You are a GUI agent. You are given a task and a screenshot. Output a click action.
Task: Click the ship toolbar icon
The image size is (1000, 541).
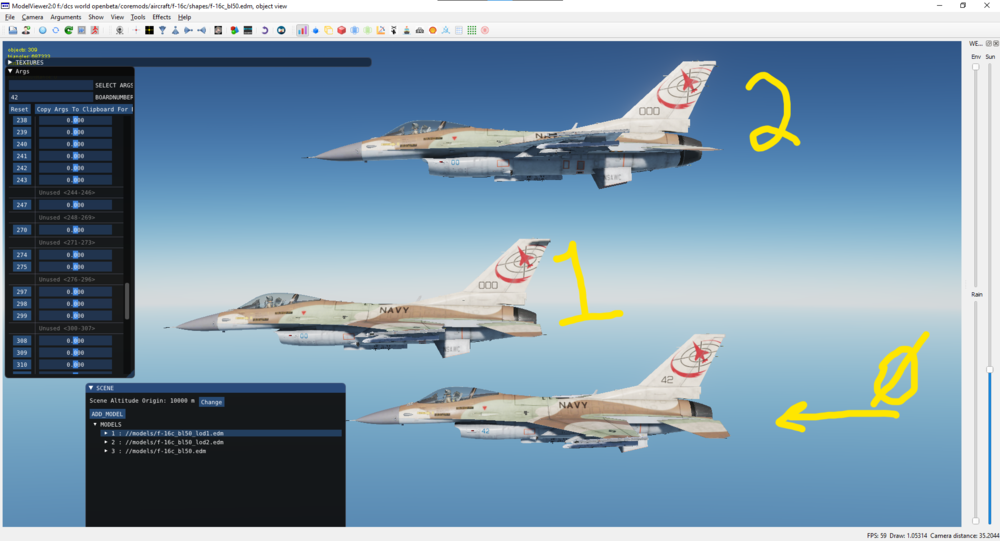(x=406, y=30)
